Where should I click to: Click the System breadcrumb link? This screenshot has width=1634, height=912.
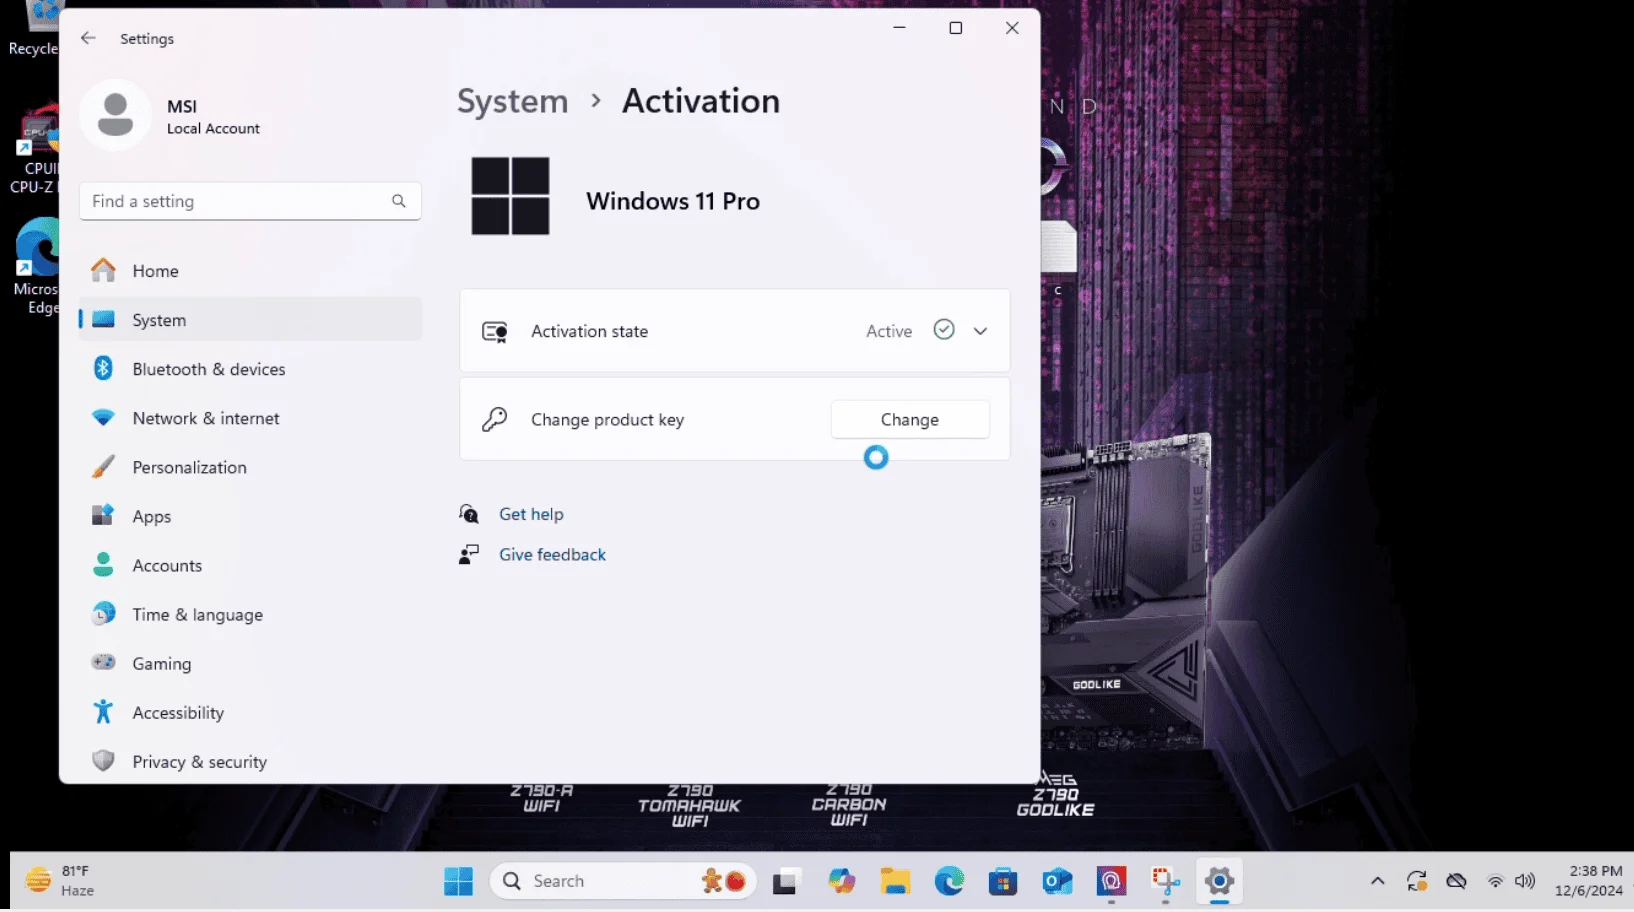click(512, 101)
